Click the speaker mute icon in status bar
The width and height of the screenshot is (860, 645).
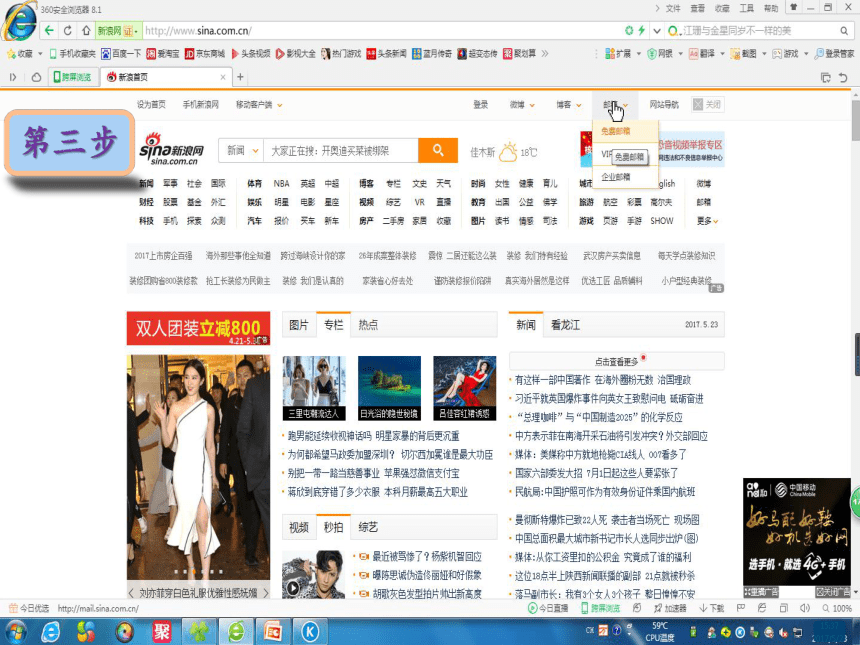805,608
